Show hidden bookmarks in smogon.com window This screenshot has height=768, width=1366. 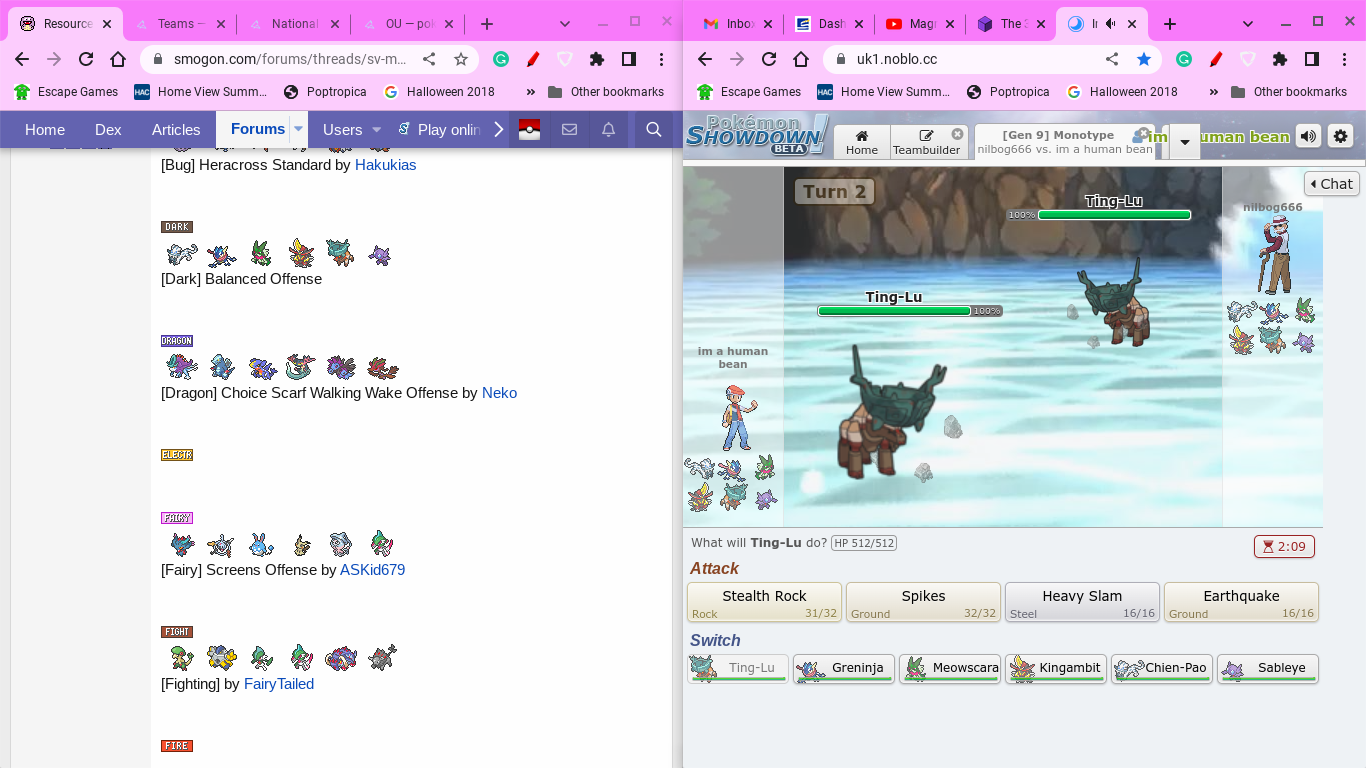coord(531,91)
